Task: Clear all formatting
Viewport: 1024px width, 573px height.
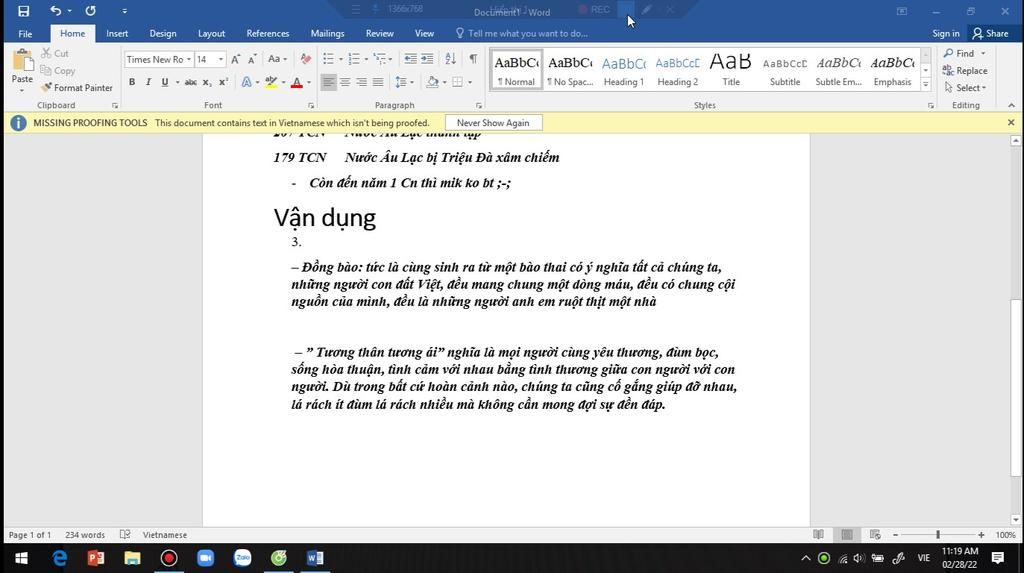Action: tap(306, 59)
